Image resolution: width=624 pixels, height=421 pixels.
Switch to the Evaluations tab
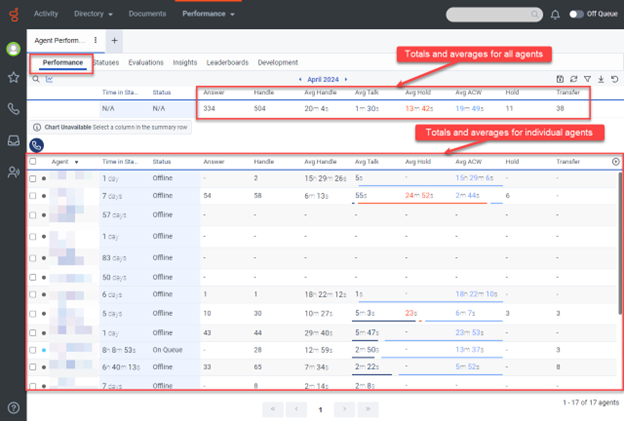point(146,62)
